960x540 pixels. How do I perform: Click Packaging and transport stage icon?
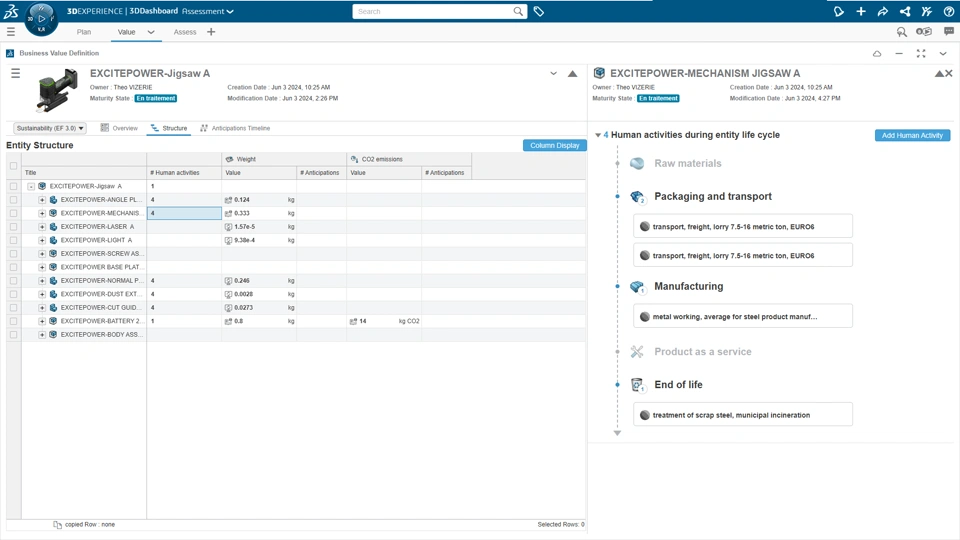click(637, 197)
